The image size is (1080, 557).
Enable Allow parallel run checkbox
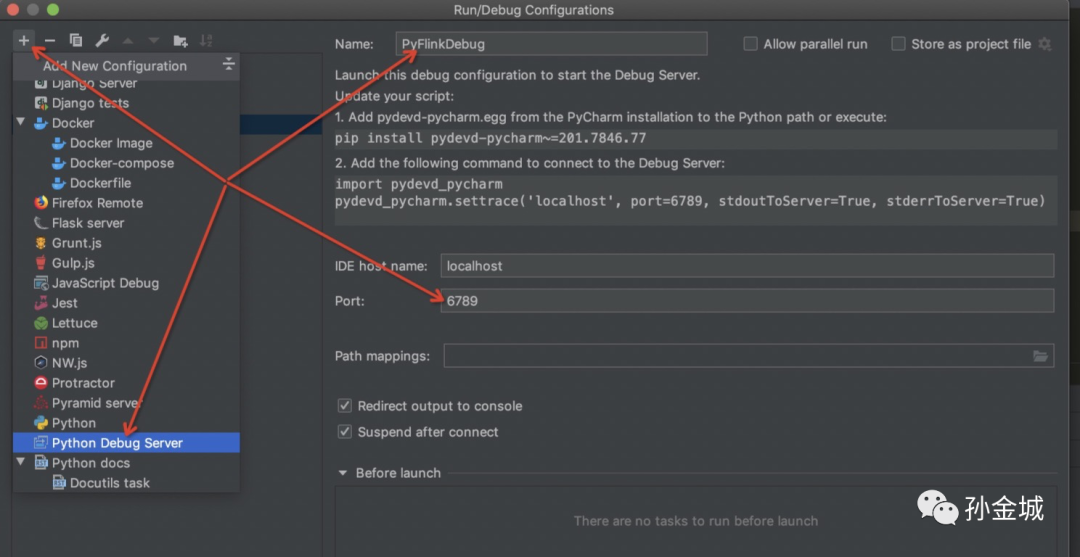(750, 44)
